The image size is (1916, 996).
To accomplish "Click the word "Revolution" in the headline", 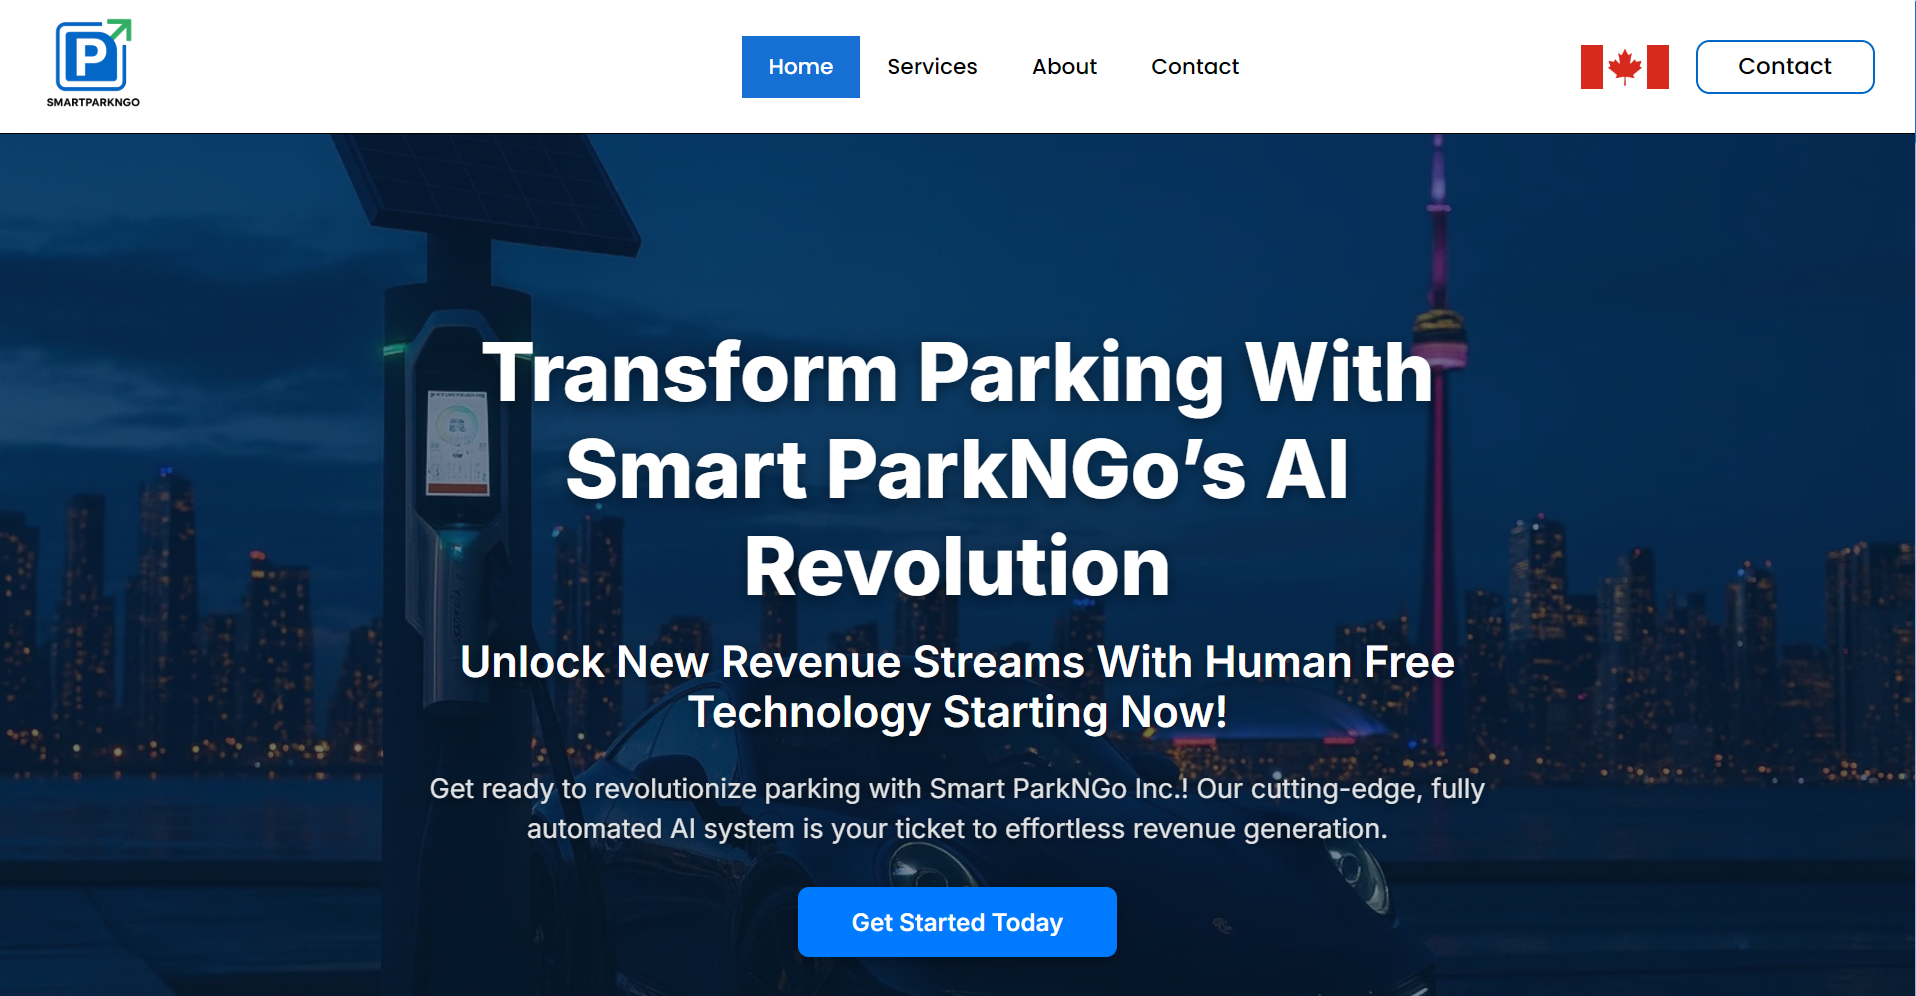I will pyautogui.click(x=957, y=567).
